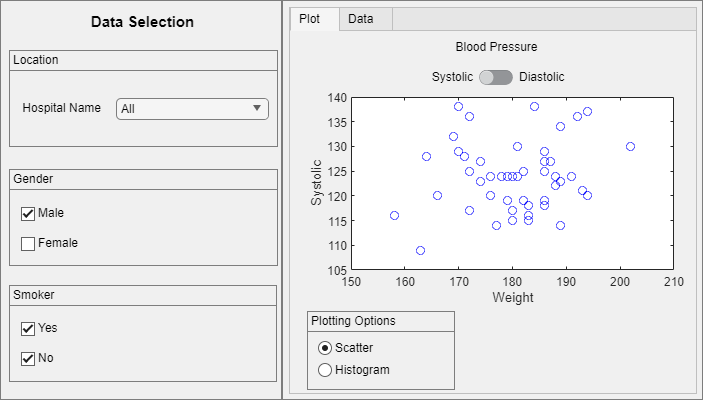
Task: Uncheck the Smoker No checkbox
Action: [28, 359]
